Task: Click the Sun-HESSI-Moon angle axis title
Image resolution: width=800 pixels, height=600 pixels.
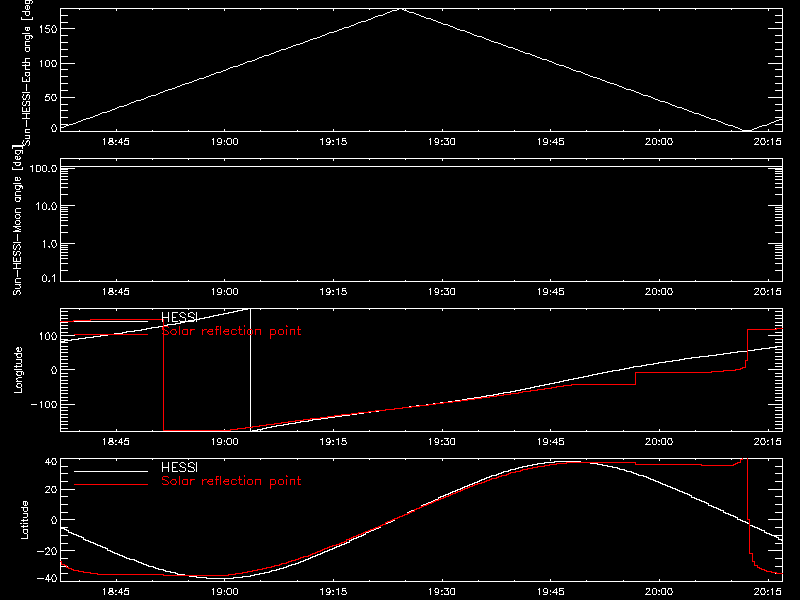Action: (17, 220)
